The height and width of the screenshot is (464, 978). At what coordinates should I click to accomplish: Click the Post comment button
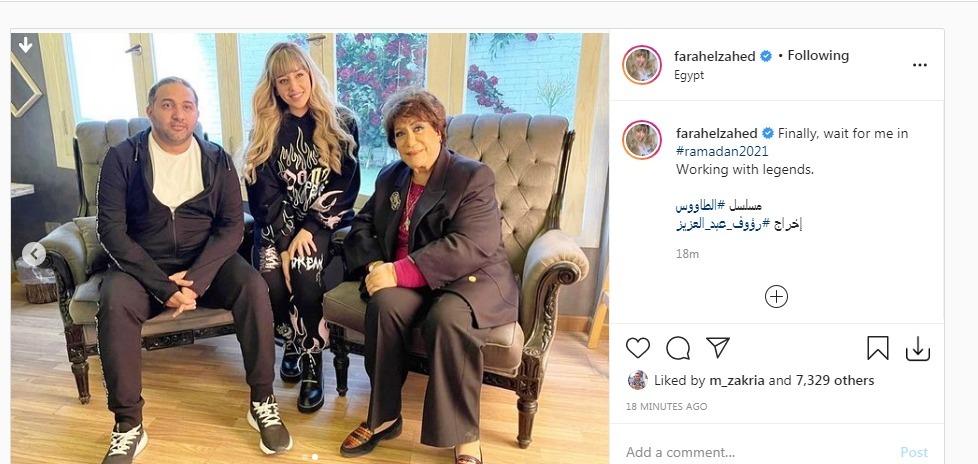(914, 452)
